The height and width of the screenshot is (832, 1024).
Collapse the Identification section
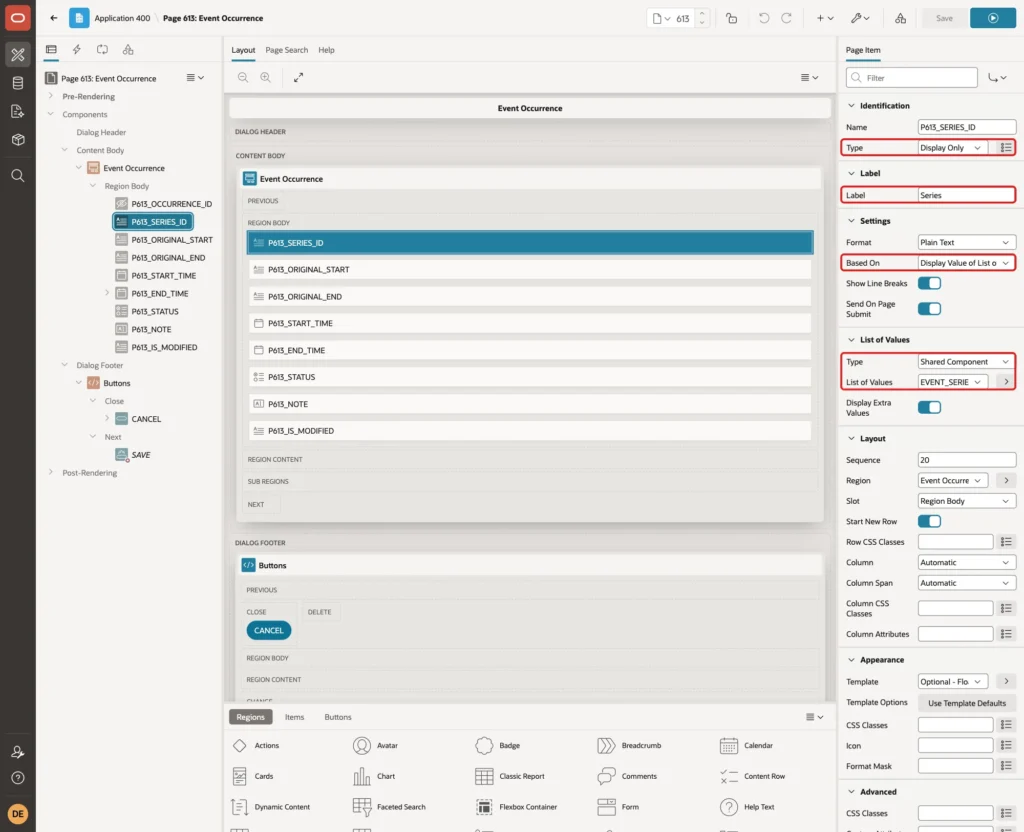pos(851,106)
